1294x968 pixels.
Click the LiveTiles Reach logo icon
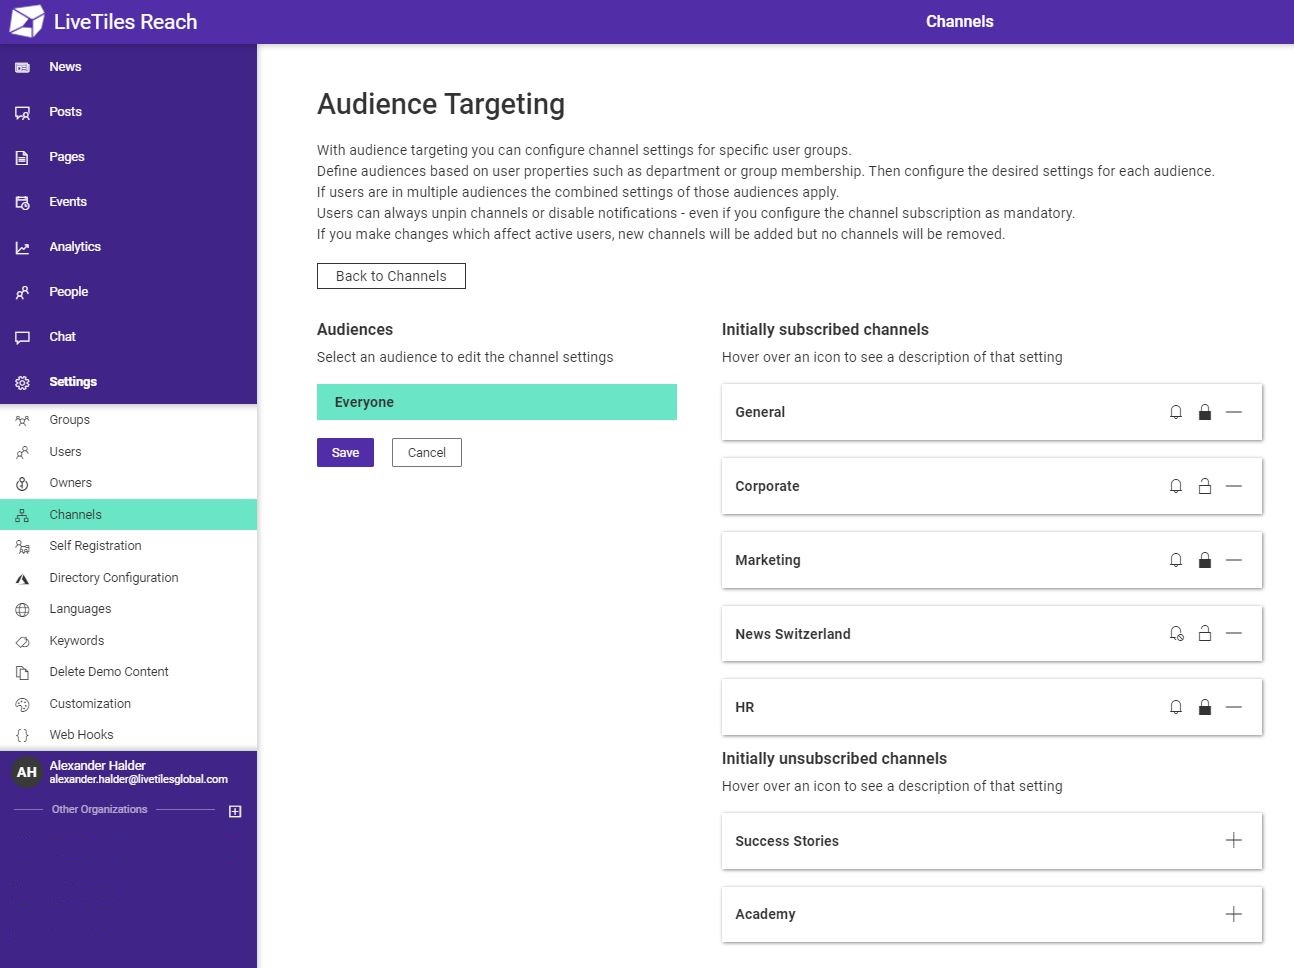[x=27, y=21]
